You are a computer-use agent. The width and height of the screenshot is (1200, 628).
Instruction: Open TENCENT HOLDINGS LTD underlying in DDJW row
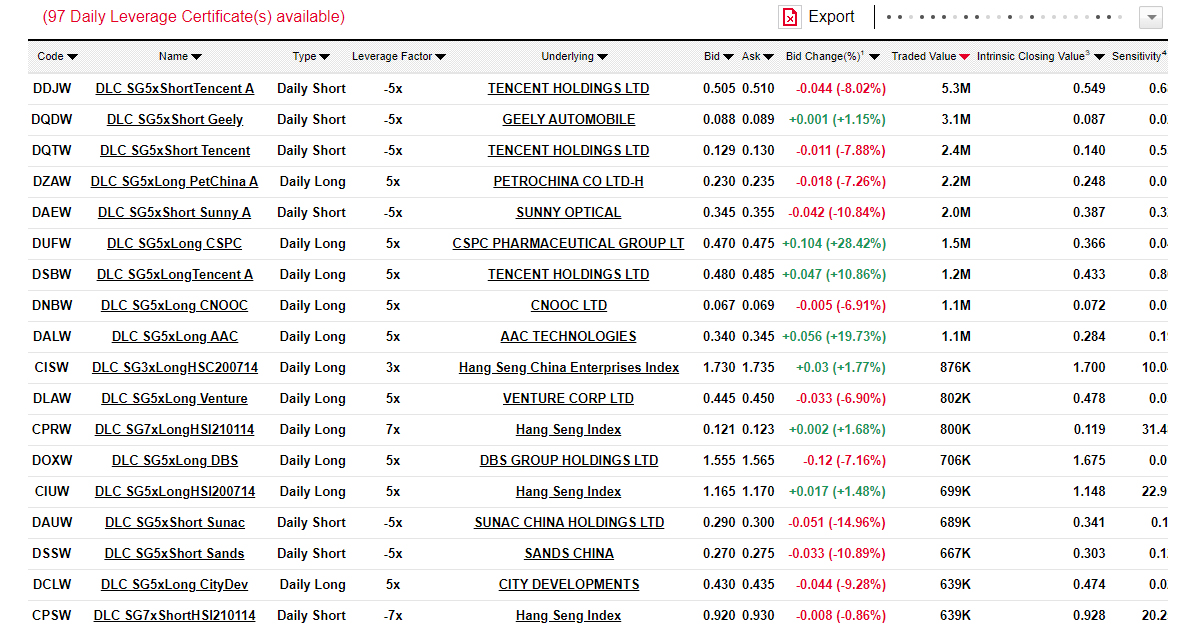click(x=569, y=89)
